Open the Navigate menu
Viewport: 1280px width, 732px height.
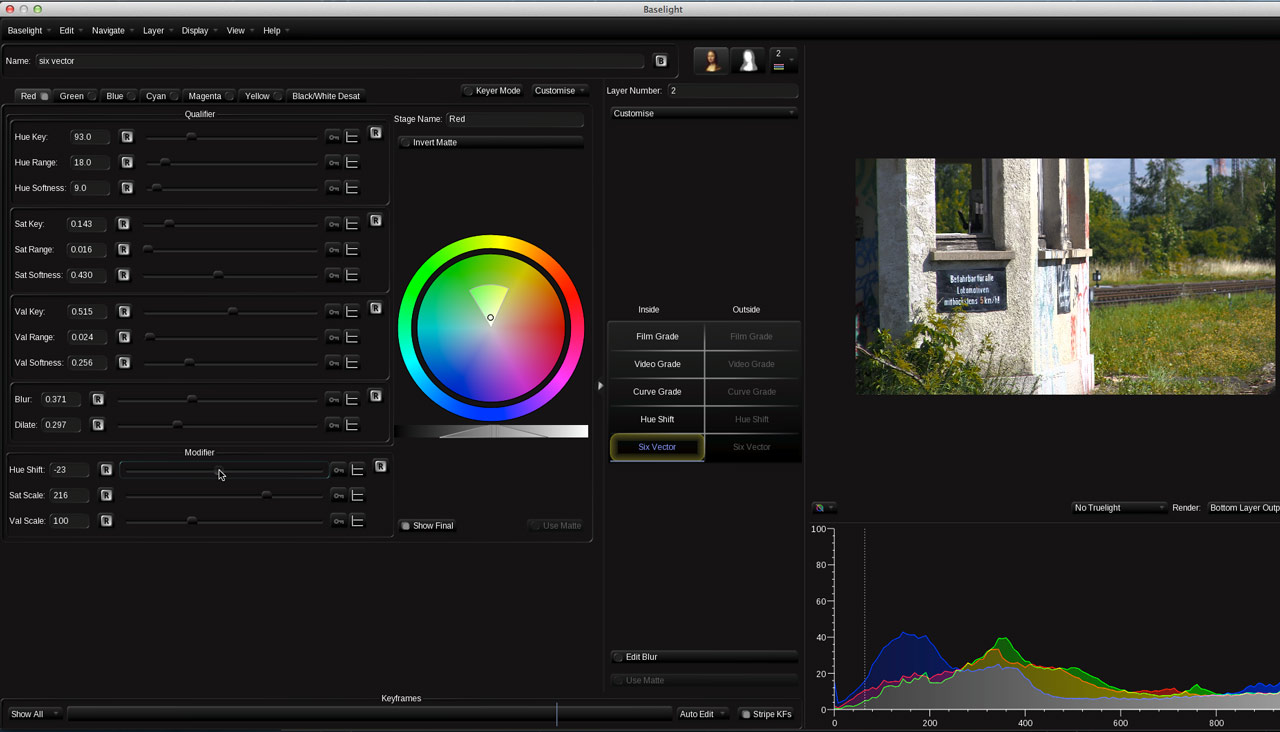pyautogui.click(x=106, y=30)
